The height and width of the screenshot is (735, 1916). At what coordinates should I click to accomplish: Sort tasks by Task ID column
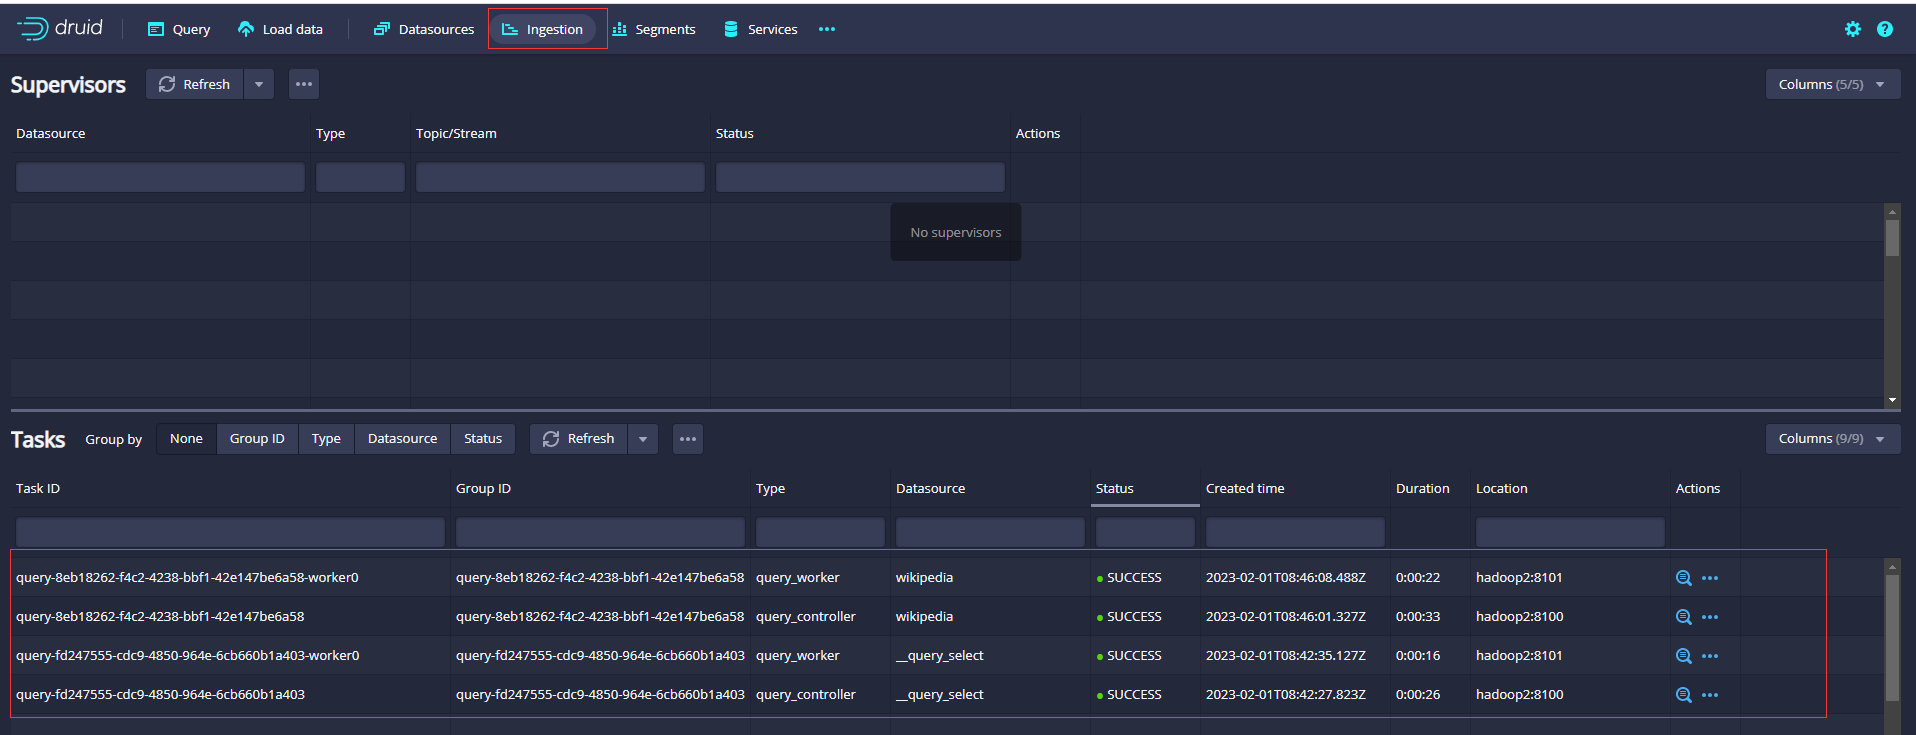tap(38, 488)
